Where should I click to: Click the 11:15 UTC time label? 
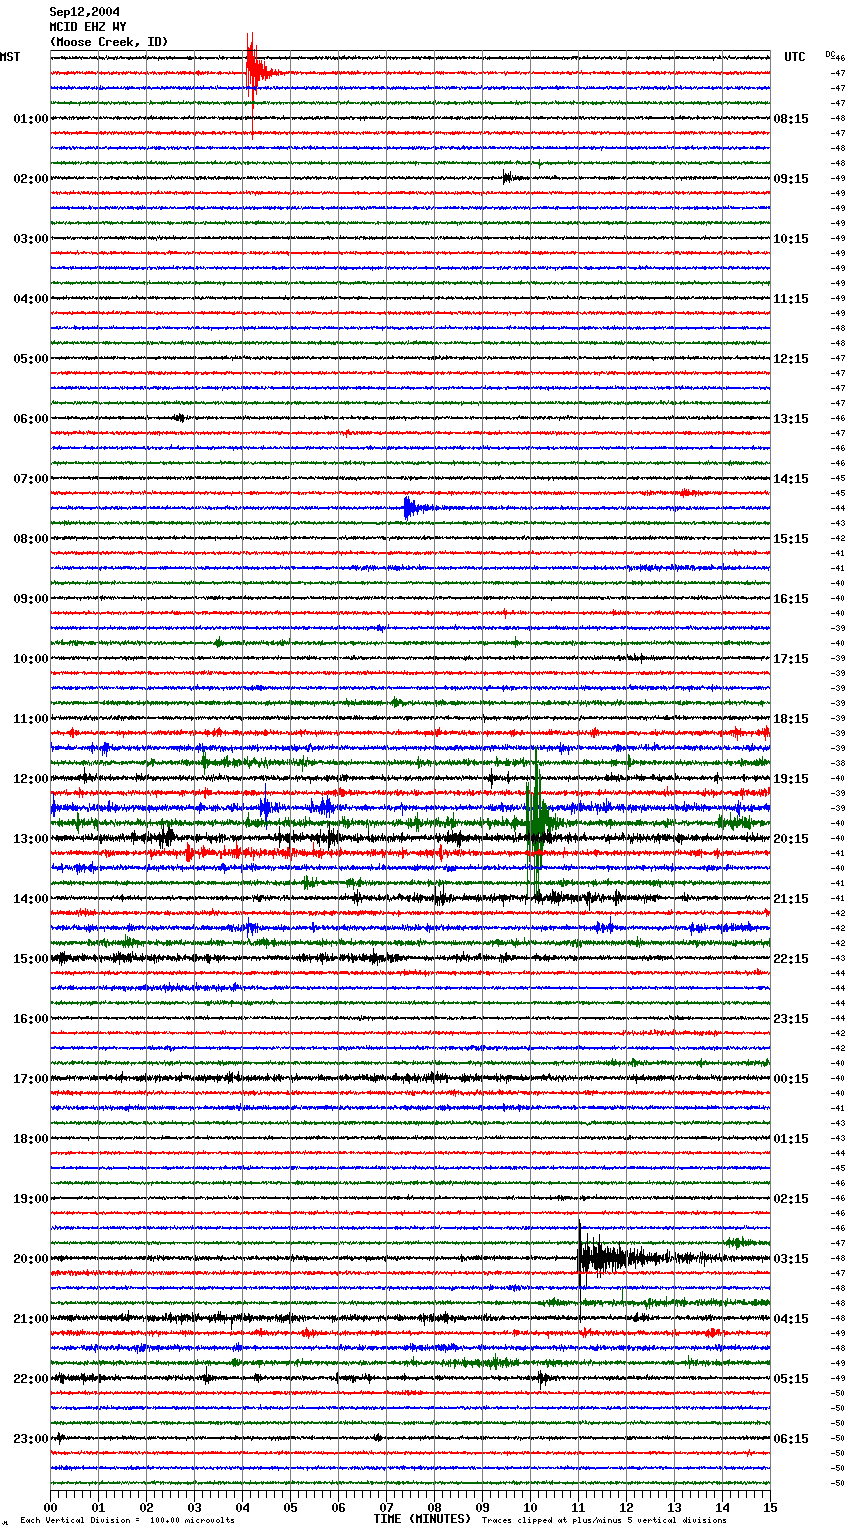point(791,299)
